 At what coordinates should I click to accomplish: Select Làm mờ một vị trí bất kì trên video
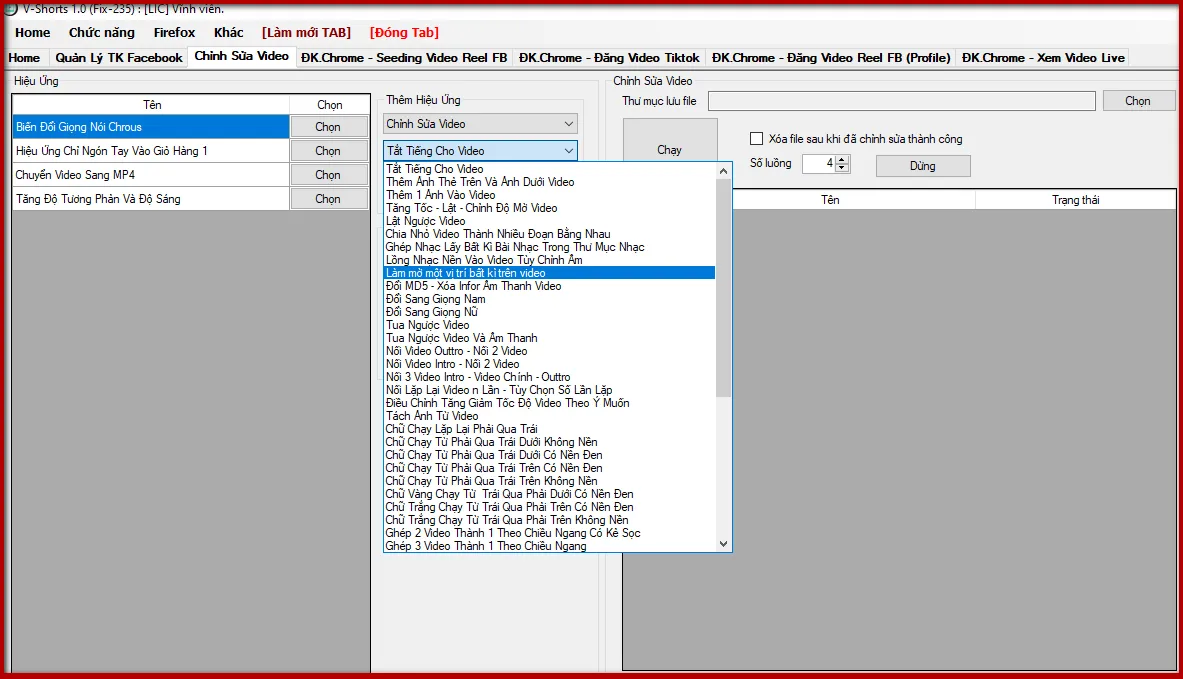click(549, 273)
